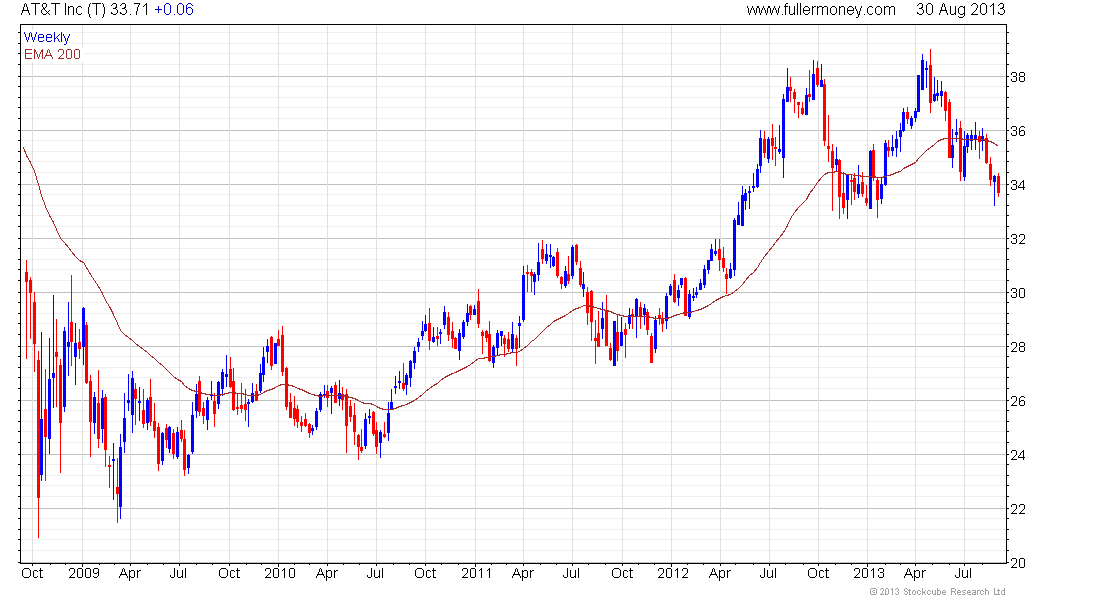Click the y-axis label 22
The height and width of the screenshot is (600, 1100).
tap(1017, 509)
